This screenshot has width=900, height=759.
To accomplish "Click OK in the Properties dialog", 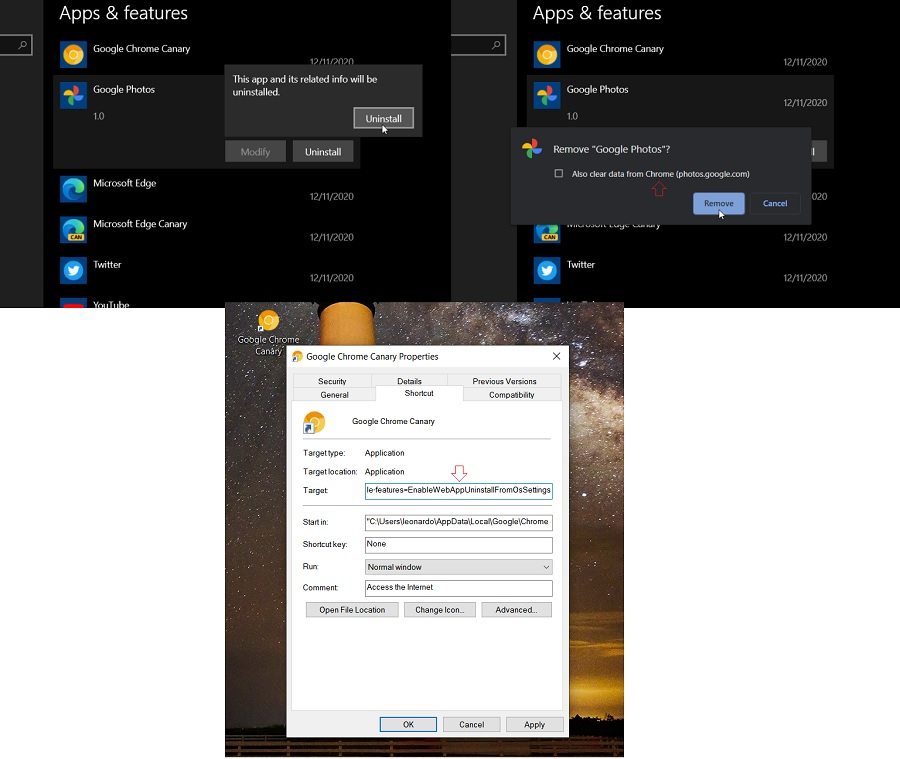I will click(x=408, y=725).
